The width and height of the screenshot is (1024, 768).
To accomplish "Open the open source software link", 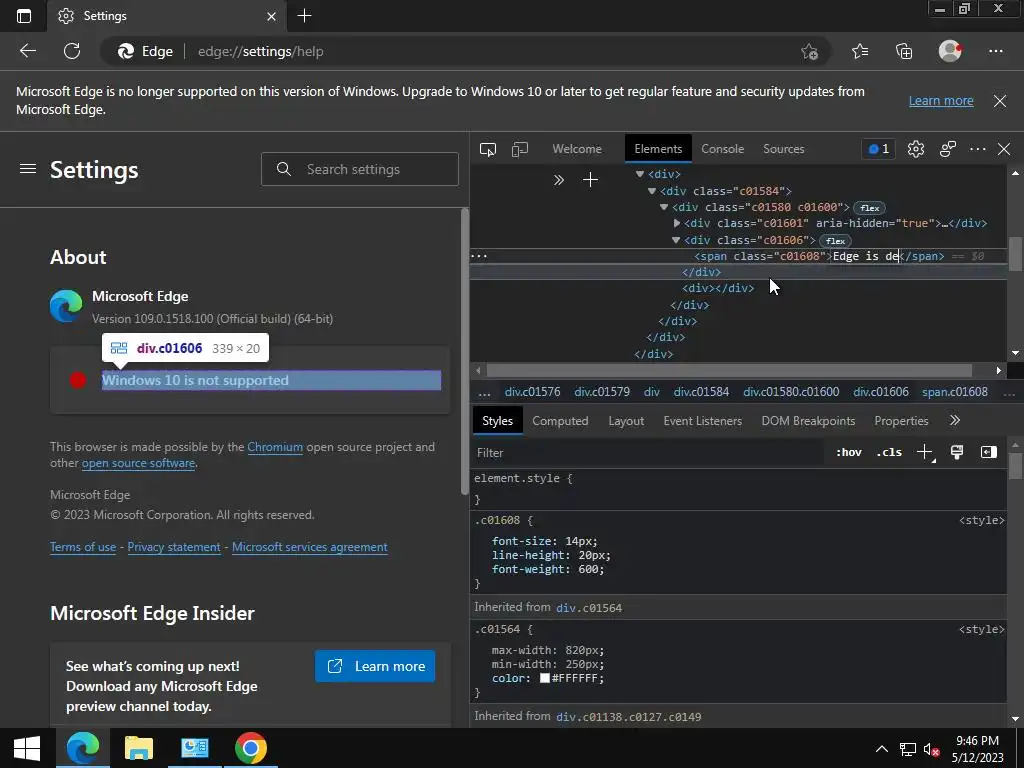I will point(138,463).
